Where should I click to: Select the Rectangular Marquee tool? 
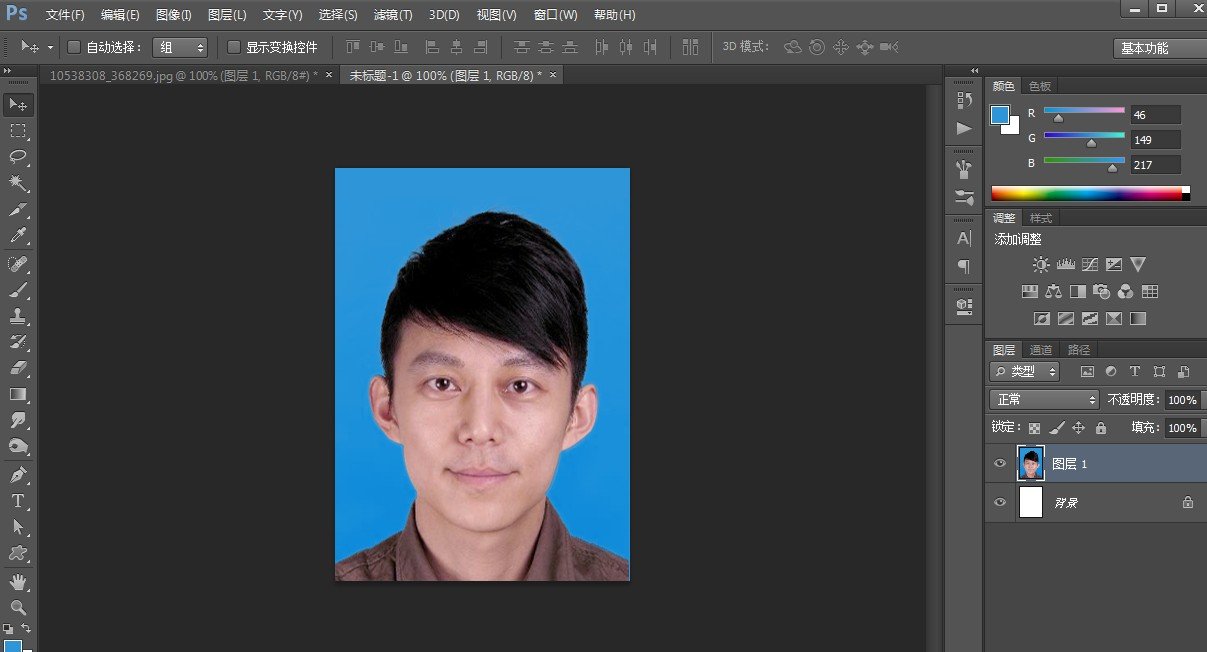(18, 131)
